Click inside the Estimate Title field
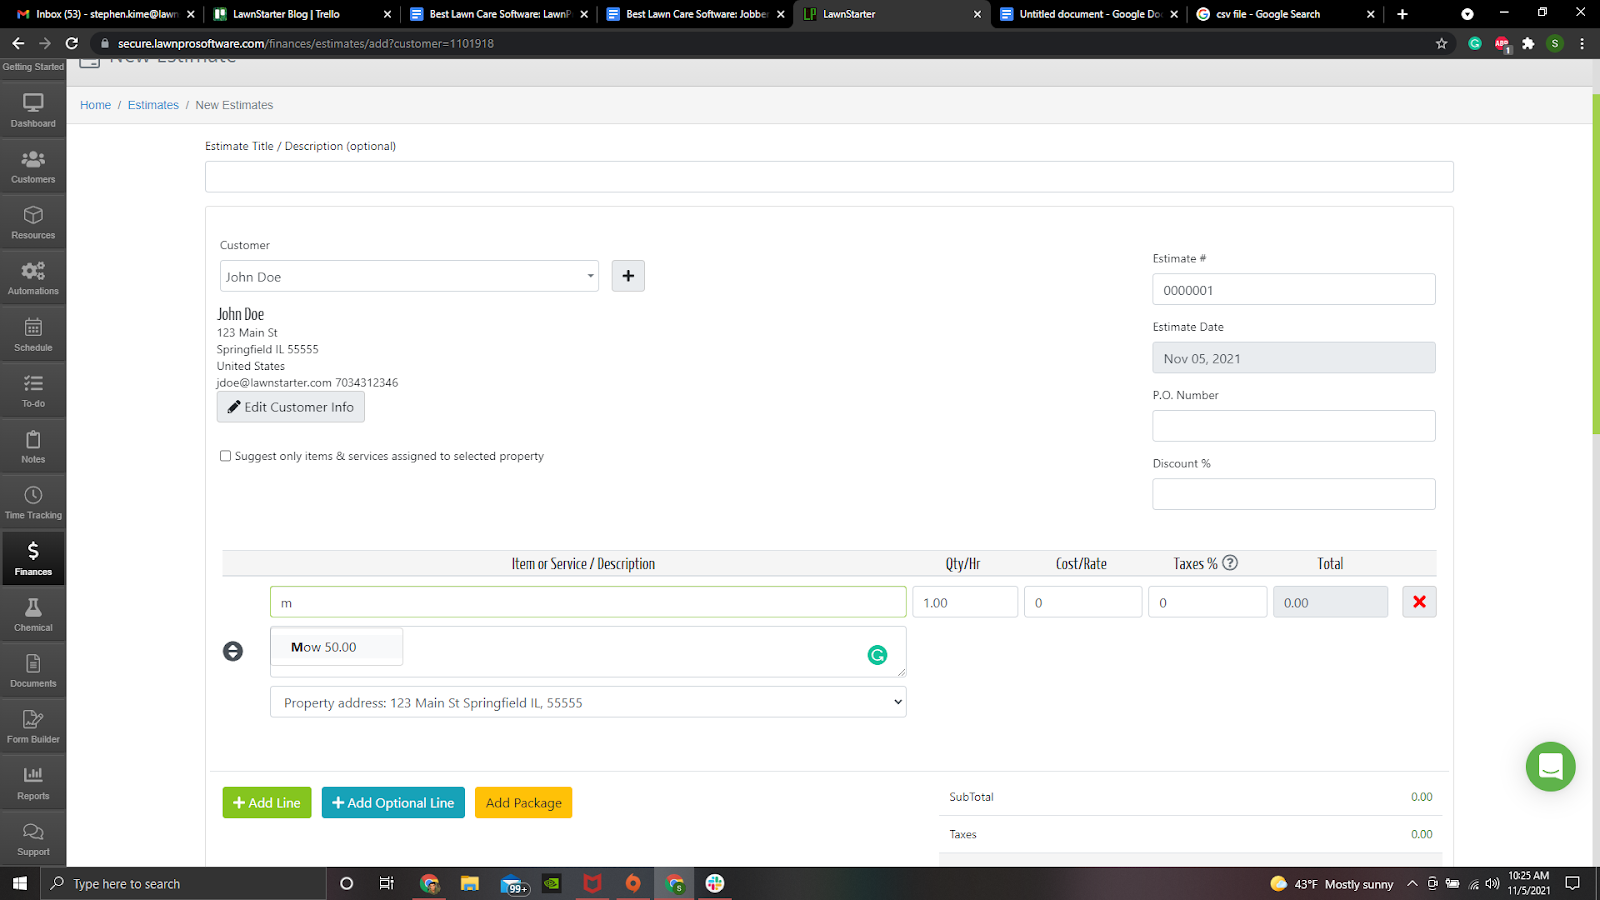1600x900 pixels. pyautogui.click(x=828, y=176)
